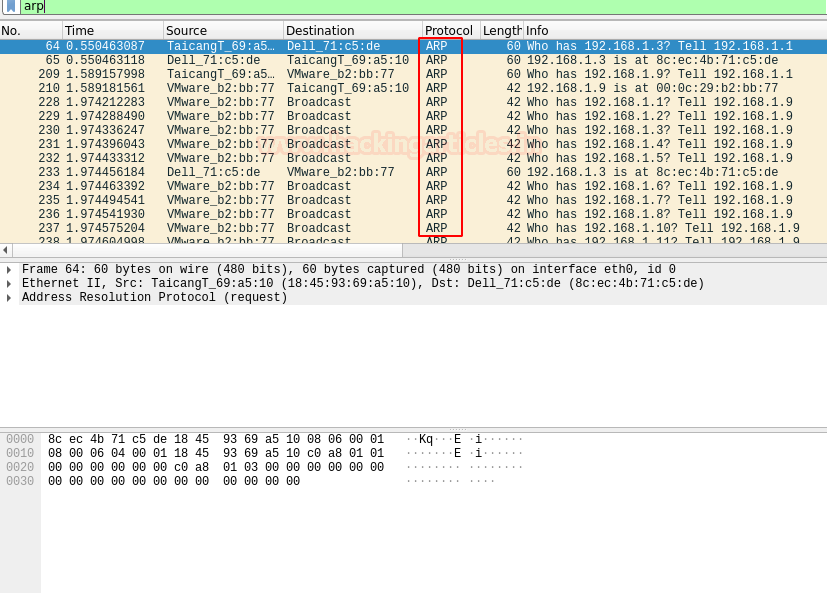Viewport: 827px width, 593px height.
Task: Select packet number 65 row
Action: 414,60
